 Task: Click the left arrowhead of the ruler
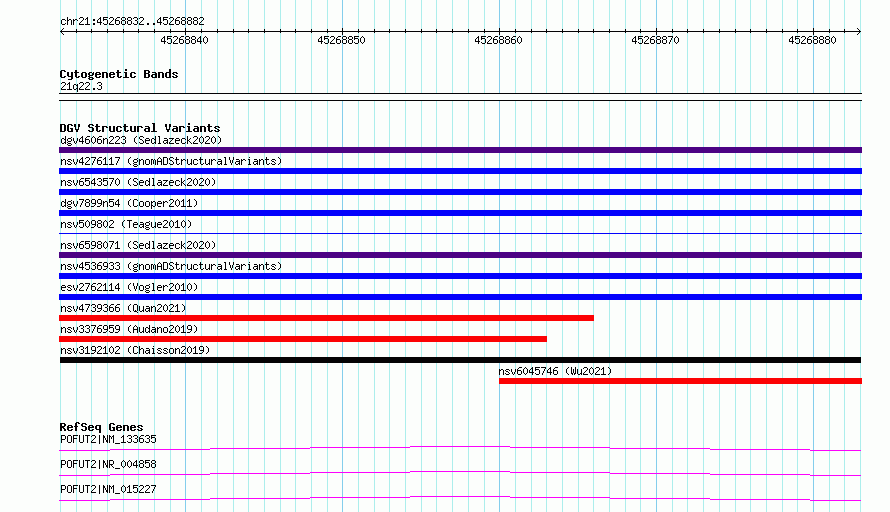click(62, 32)
